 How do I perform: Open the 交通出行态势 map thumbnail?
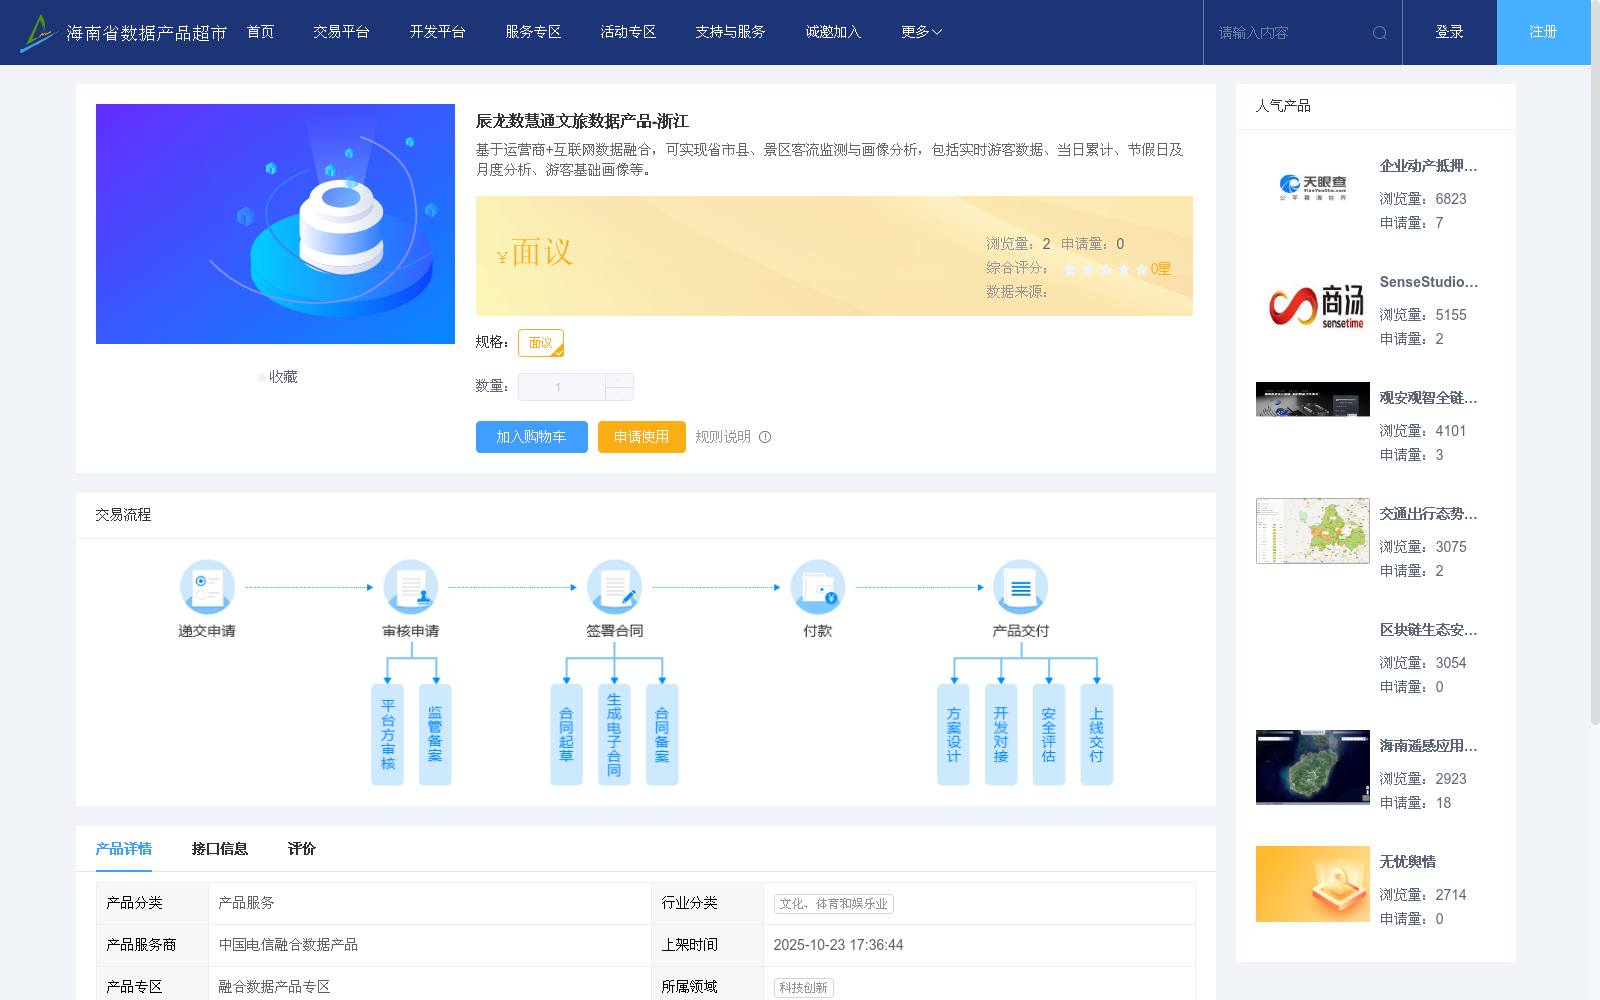pos(1313,531)
